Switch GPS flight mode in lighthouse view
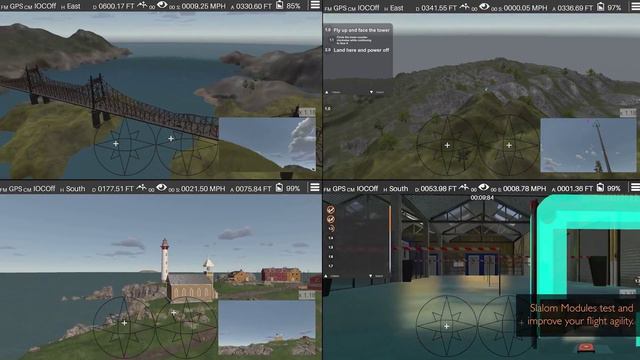Screen dimensions: 640x360 (16, 189)
